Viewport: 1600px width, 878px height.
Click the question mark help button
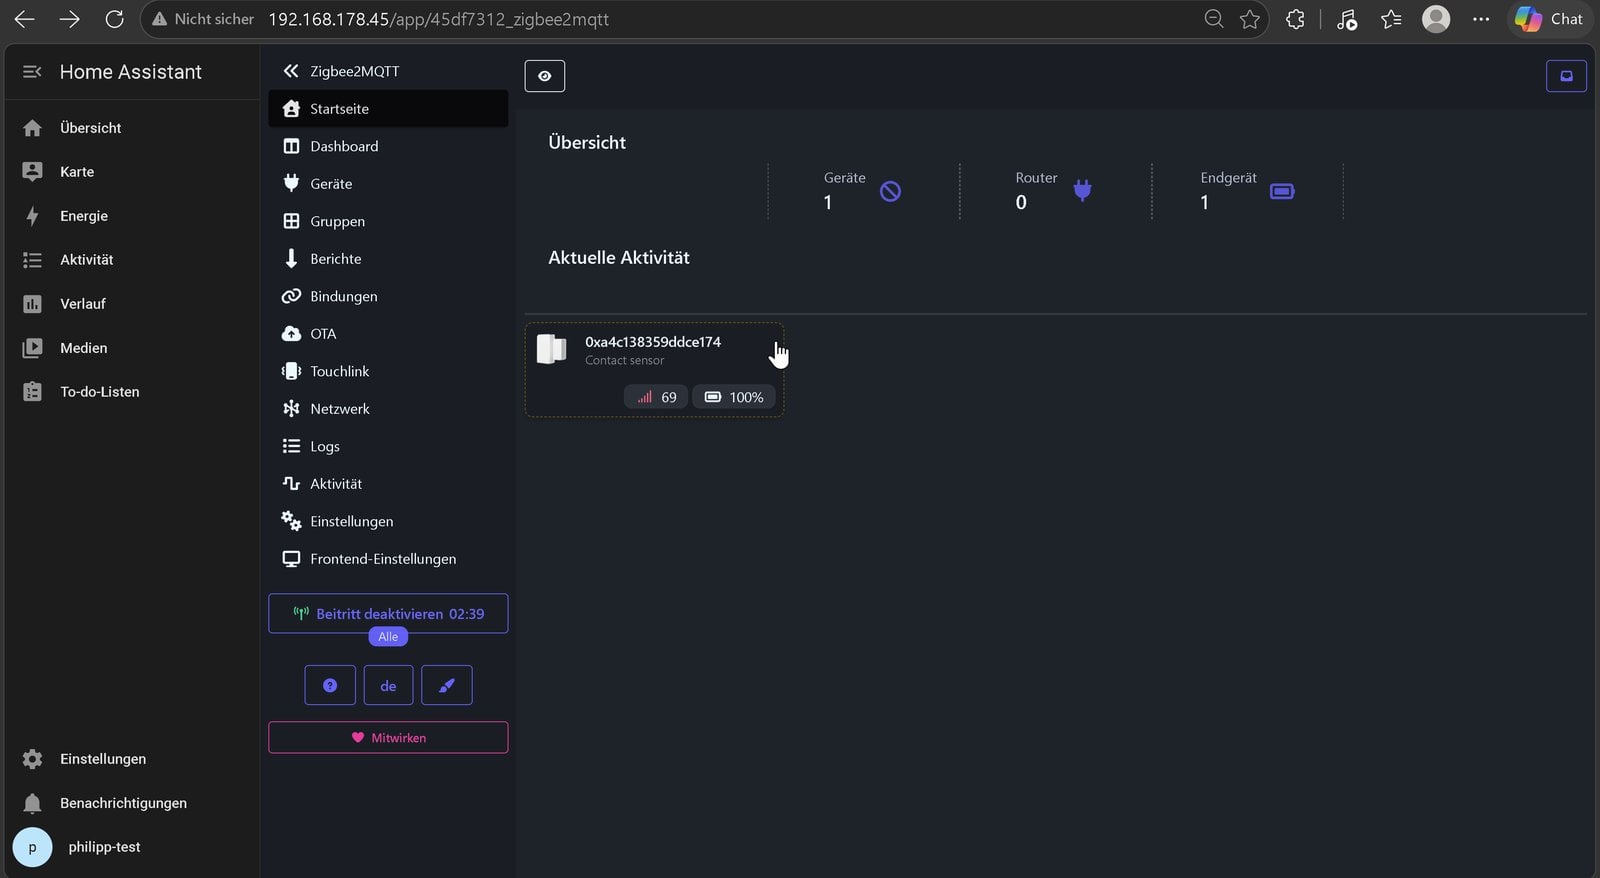pos(330,685)
